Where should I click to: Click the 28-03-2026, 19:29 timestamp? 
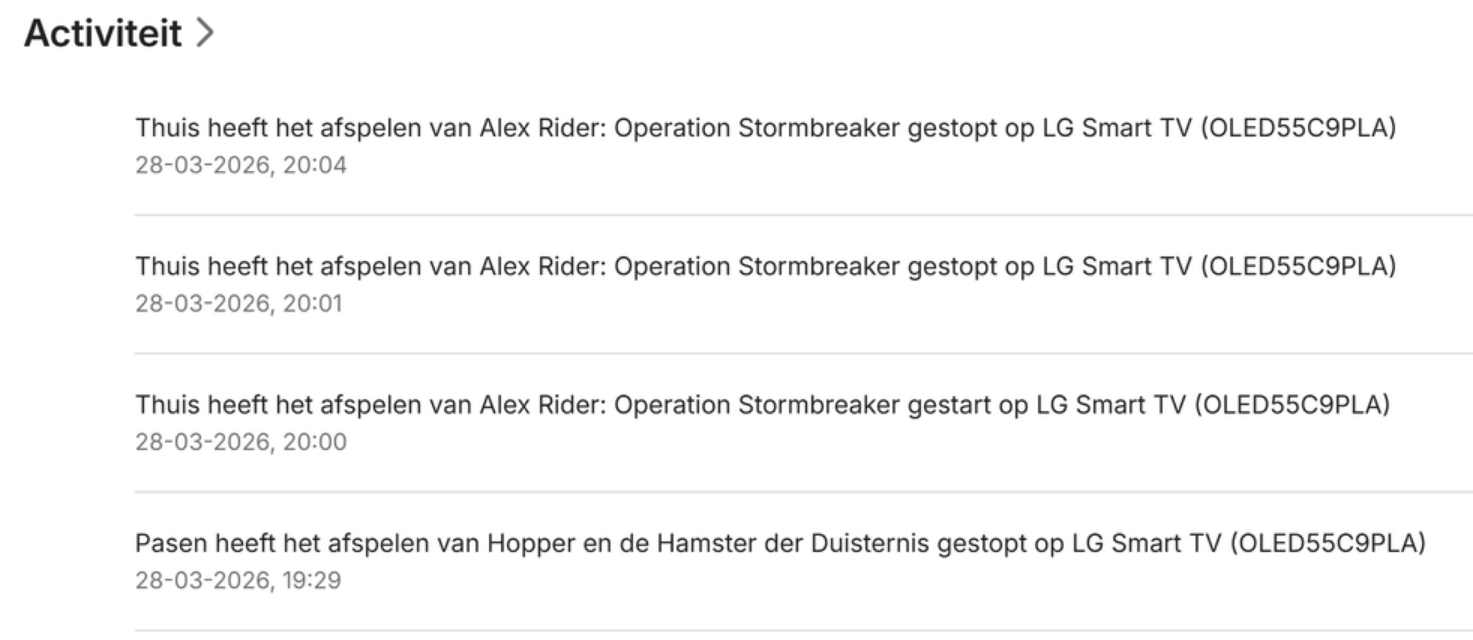coord(238,580)
